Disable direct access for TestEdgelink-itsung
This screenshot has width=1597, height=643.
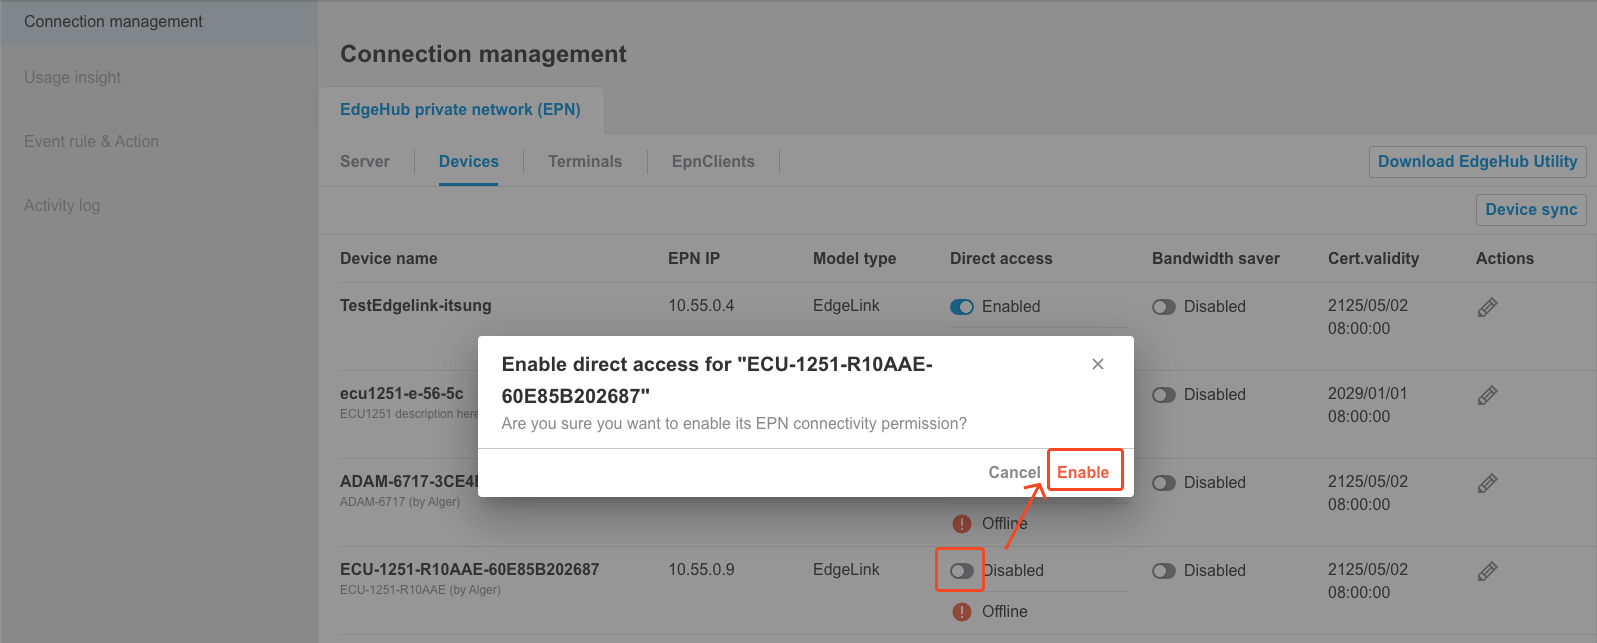click(962, 306)
